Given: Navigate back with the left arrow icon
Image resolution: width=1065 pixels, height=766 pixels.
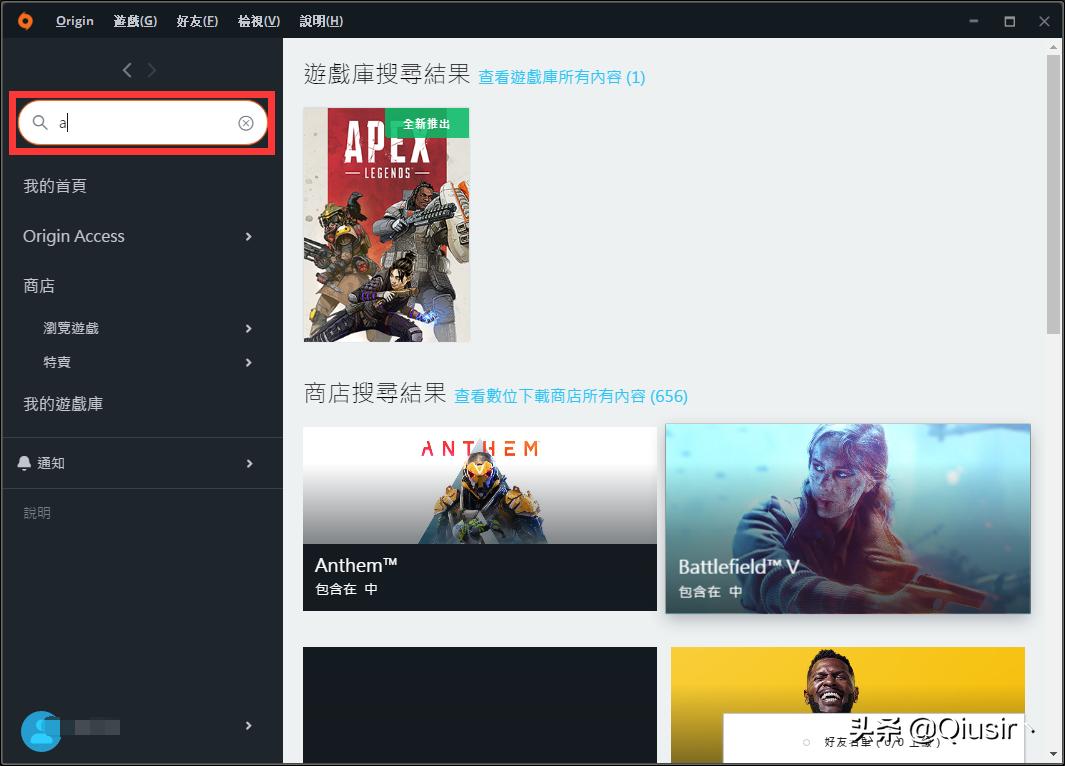Looking at the screenshot, I should [126, 70].
